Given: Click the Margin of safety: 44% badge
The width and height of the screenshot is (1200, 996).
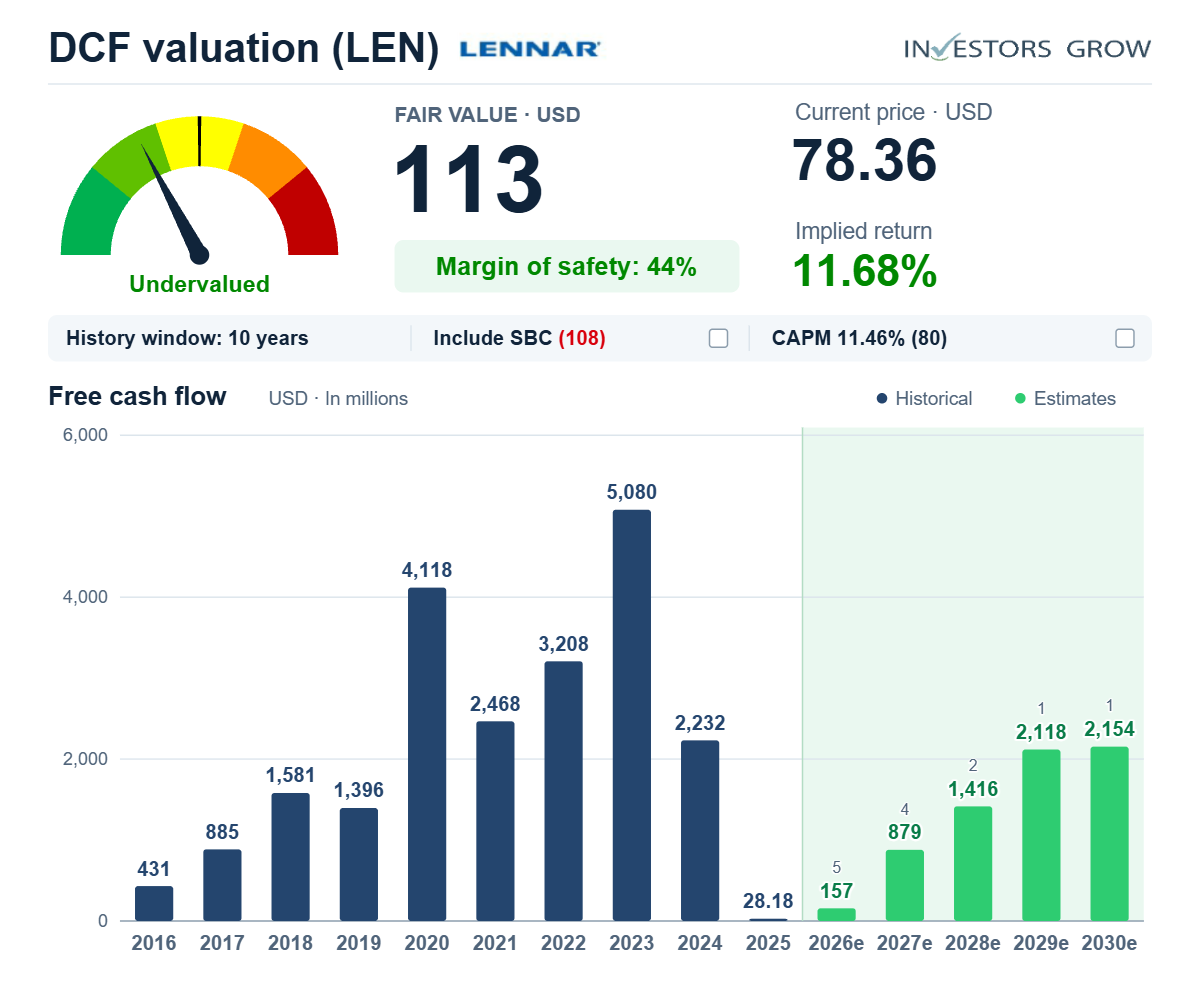Looking at the screenshot, I should tap(567, 266).
